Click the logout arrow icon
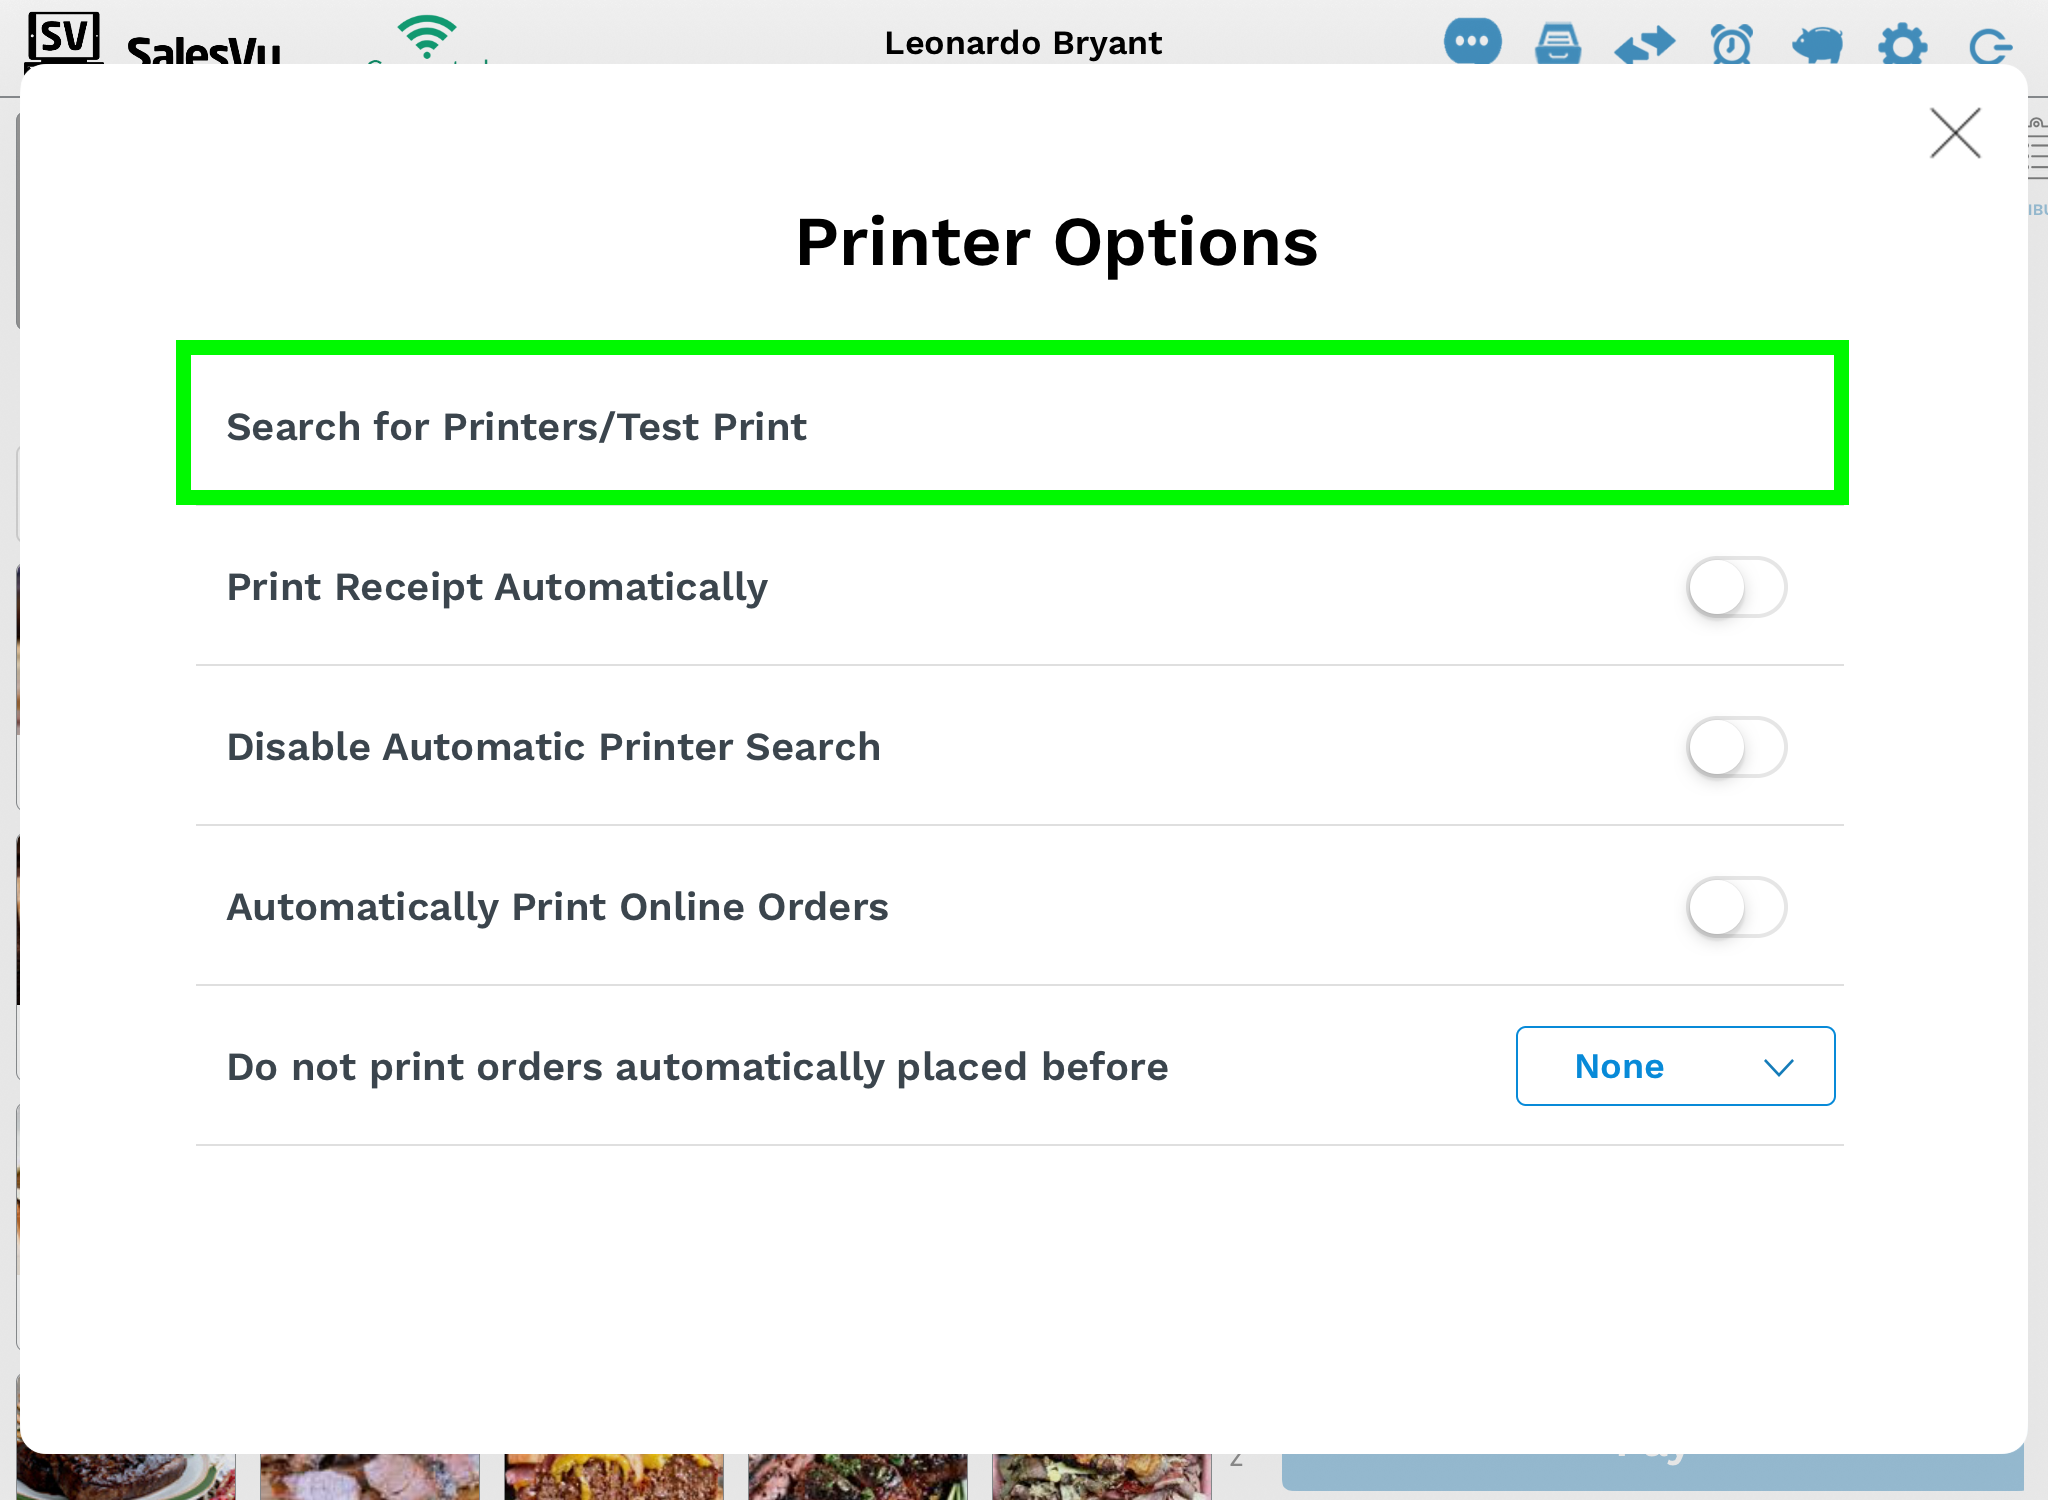The image size is (2048, 1500). [x=1989, y=46]
